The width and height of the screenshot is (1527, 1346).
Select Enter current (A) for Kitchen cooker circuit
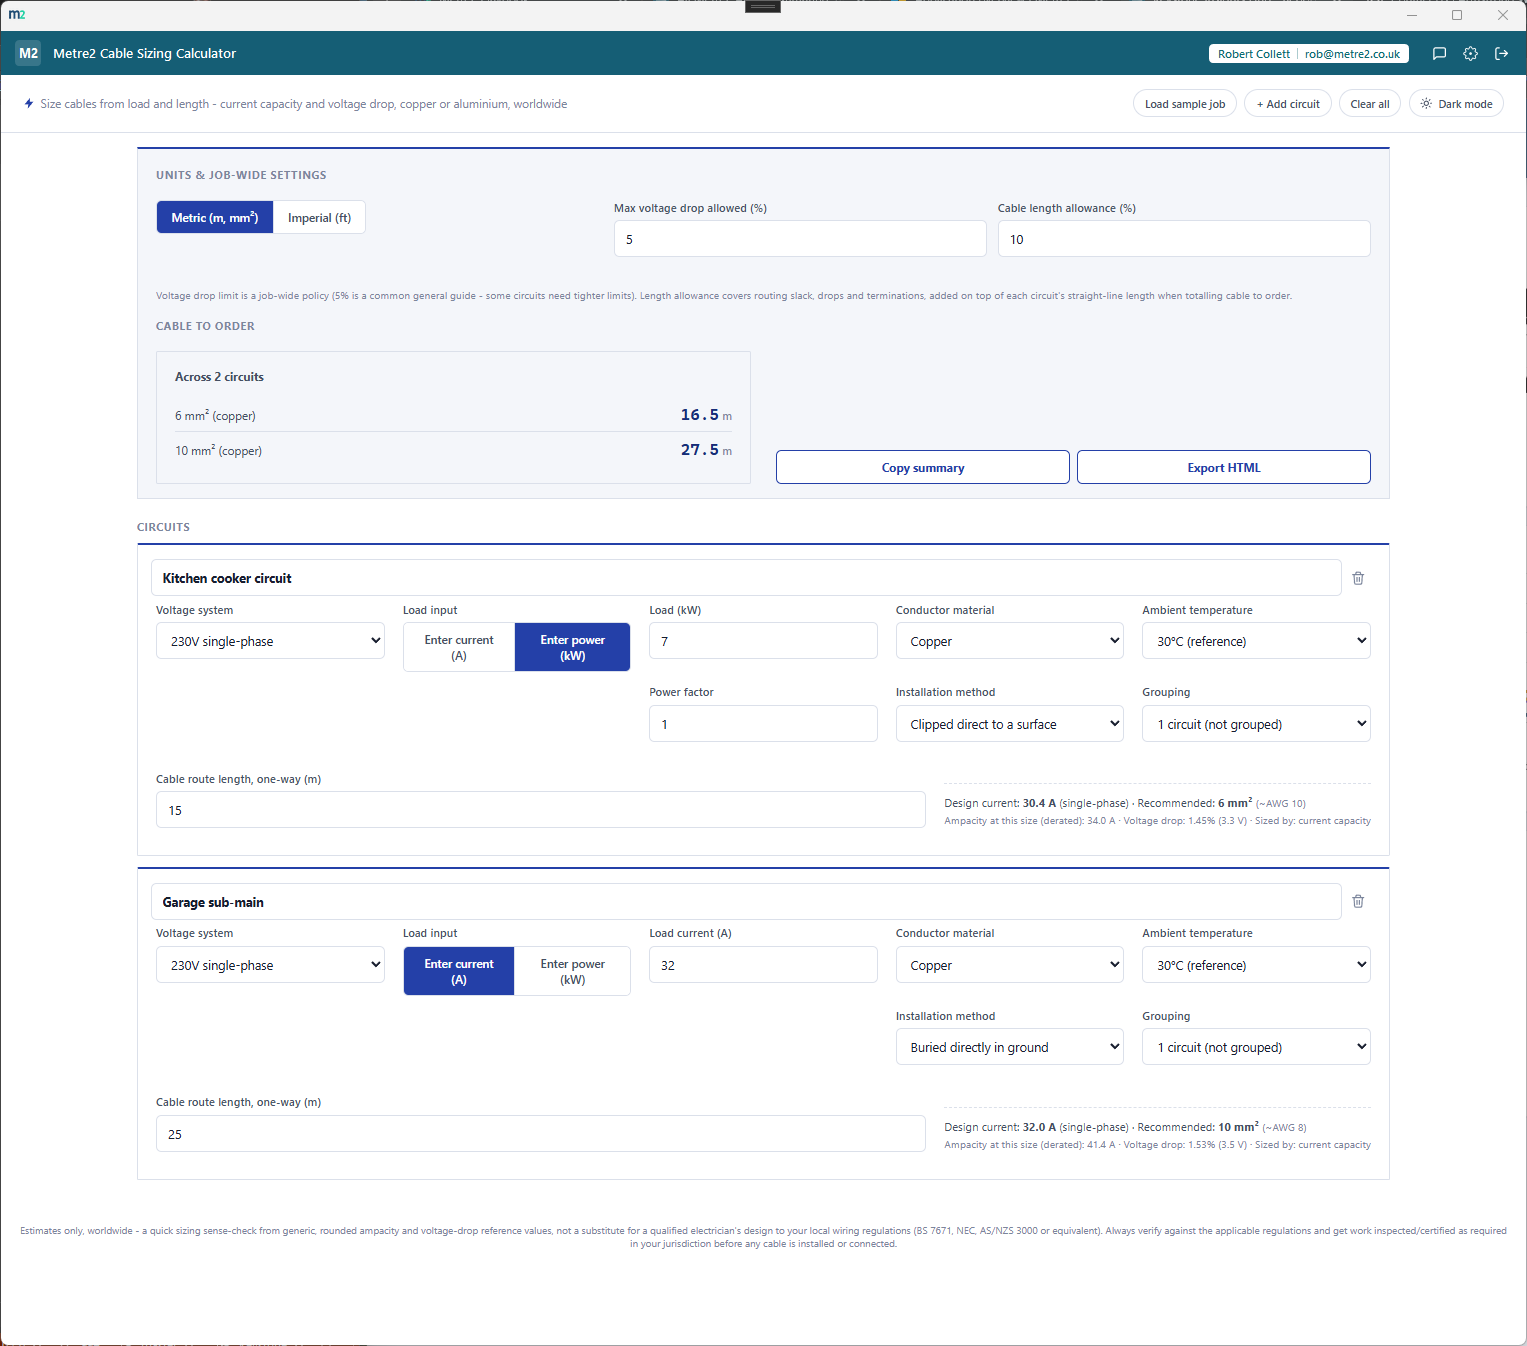[x=459, y=647]
